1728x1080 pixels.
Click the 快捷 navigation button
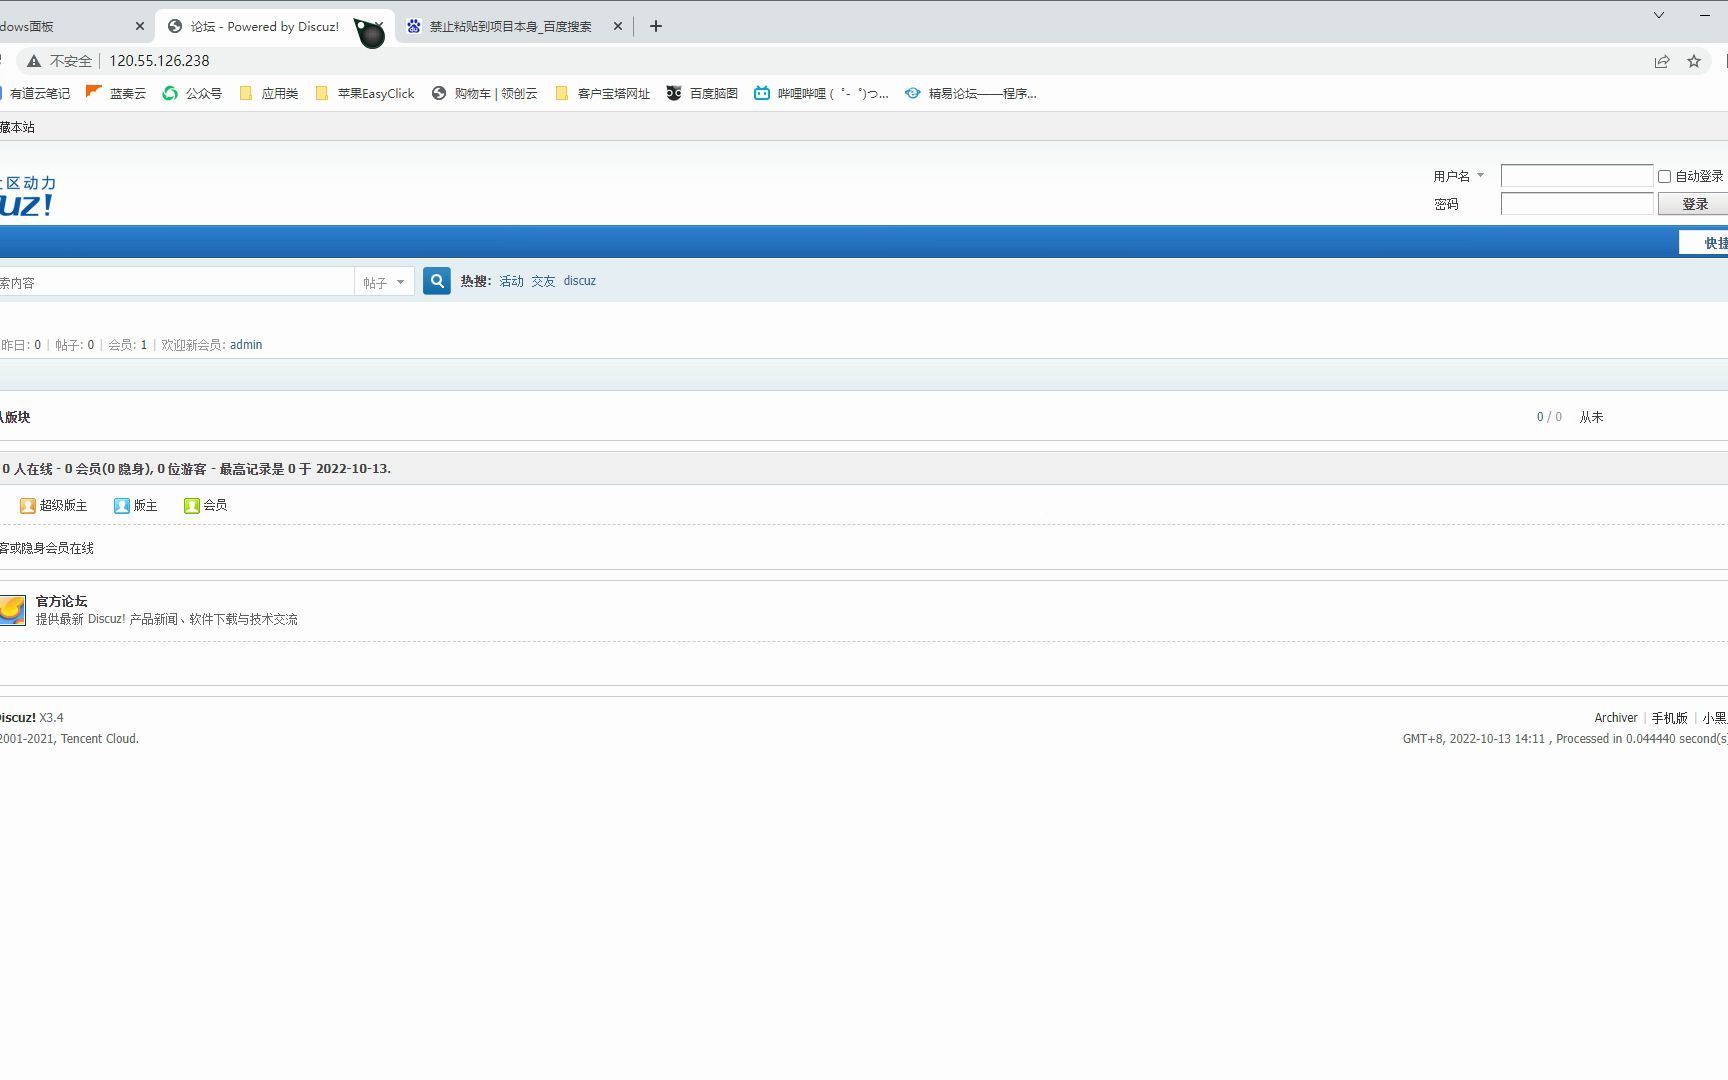pyautogui.click(x=1704, y=242)
